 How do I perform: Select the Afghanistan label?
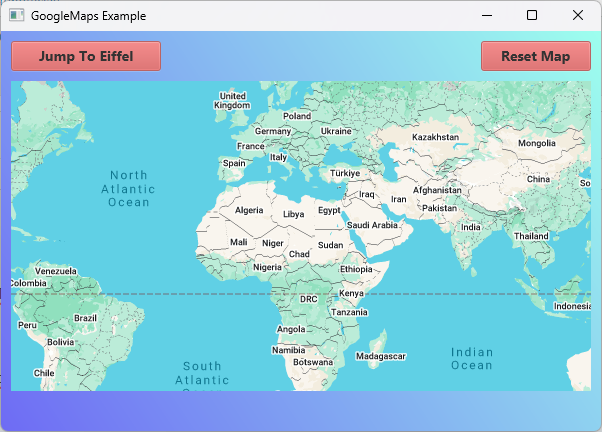click(x=437, y=190)
